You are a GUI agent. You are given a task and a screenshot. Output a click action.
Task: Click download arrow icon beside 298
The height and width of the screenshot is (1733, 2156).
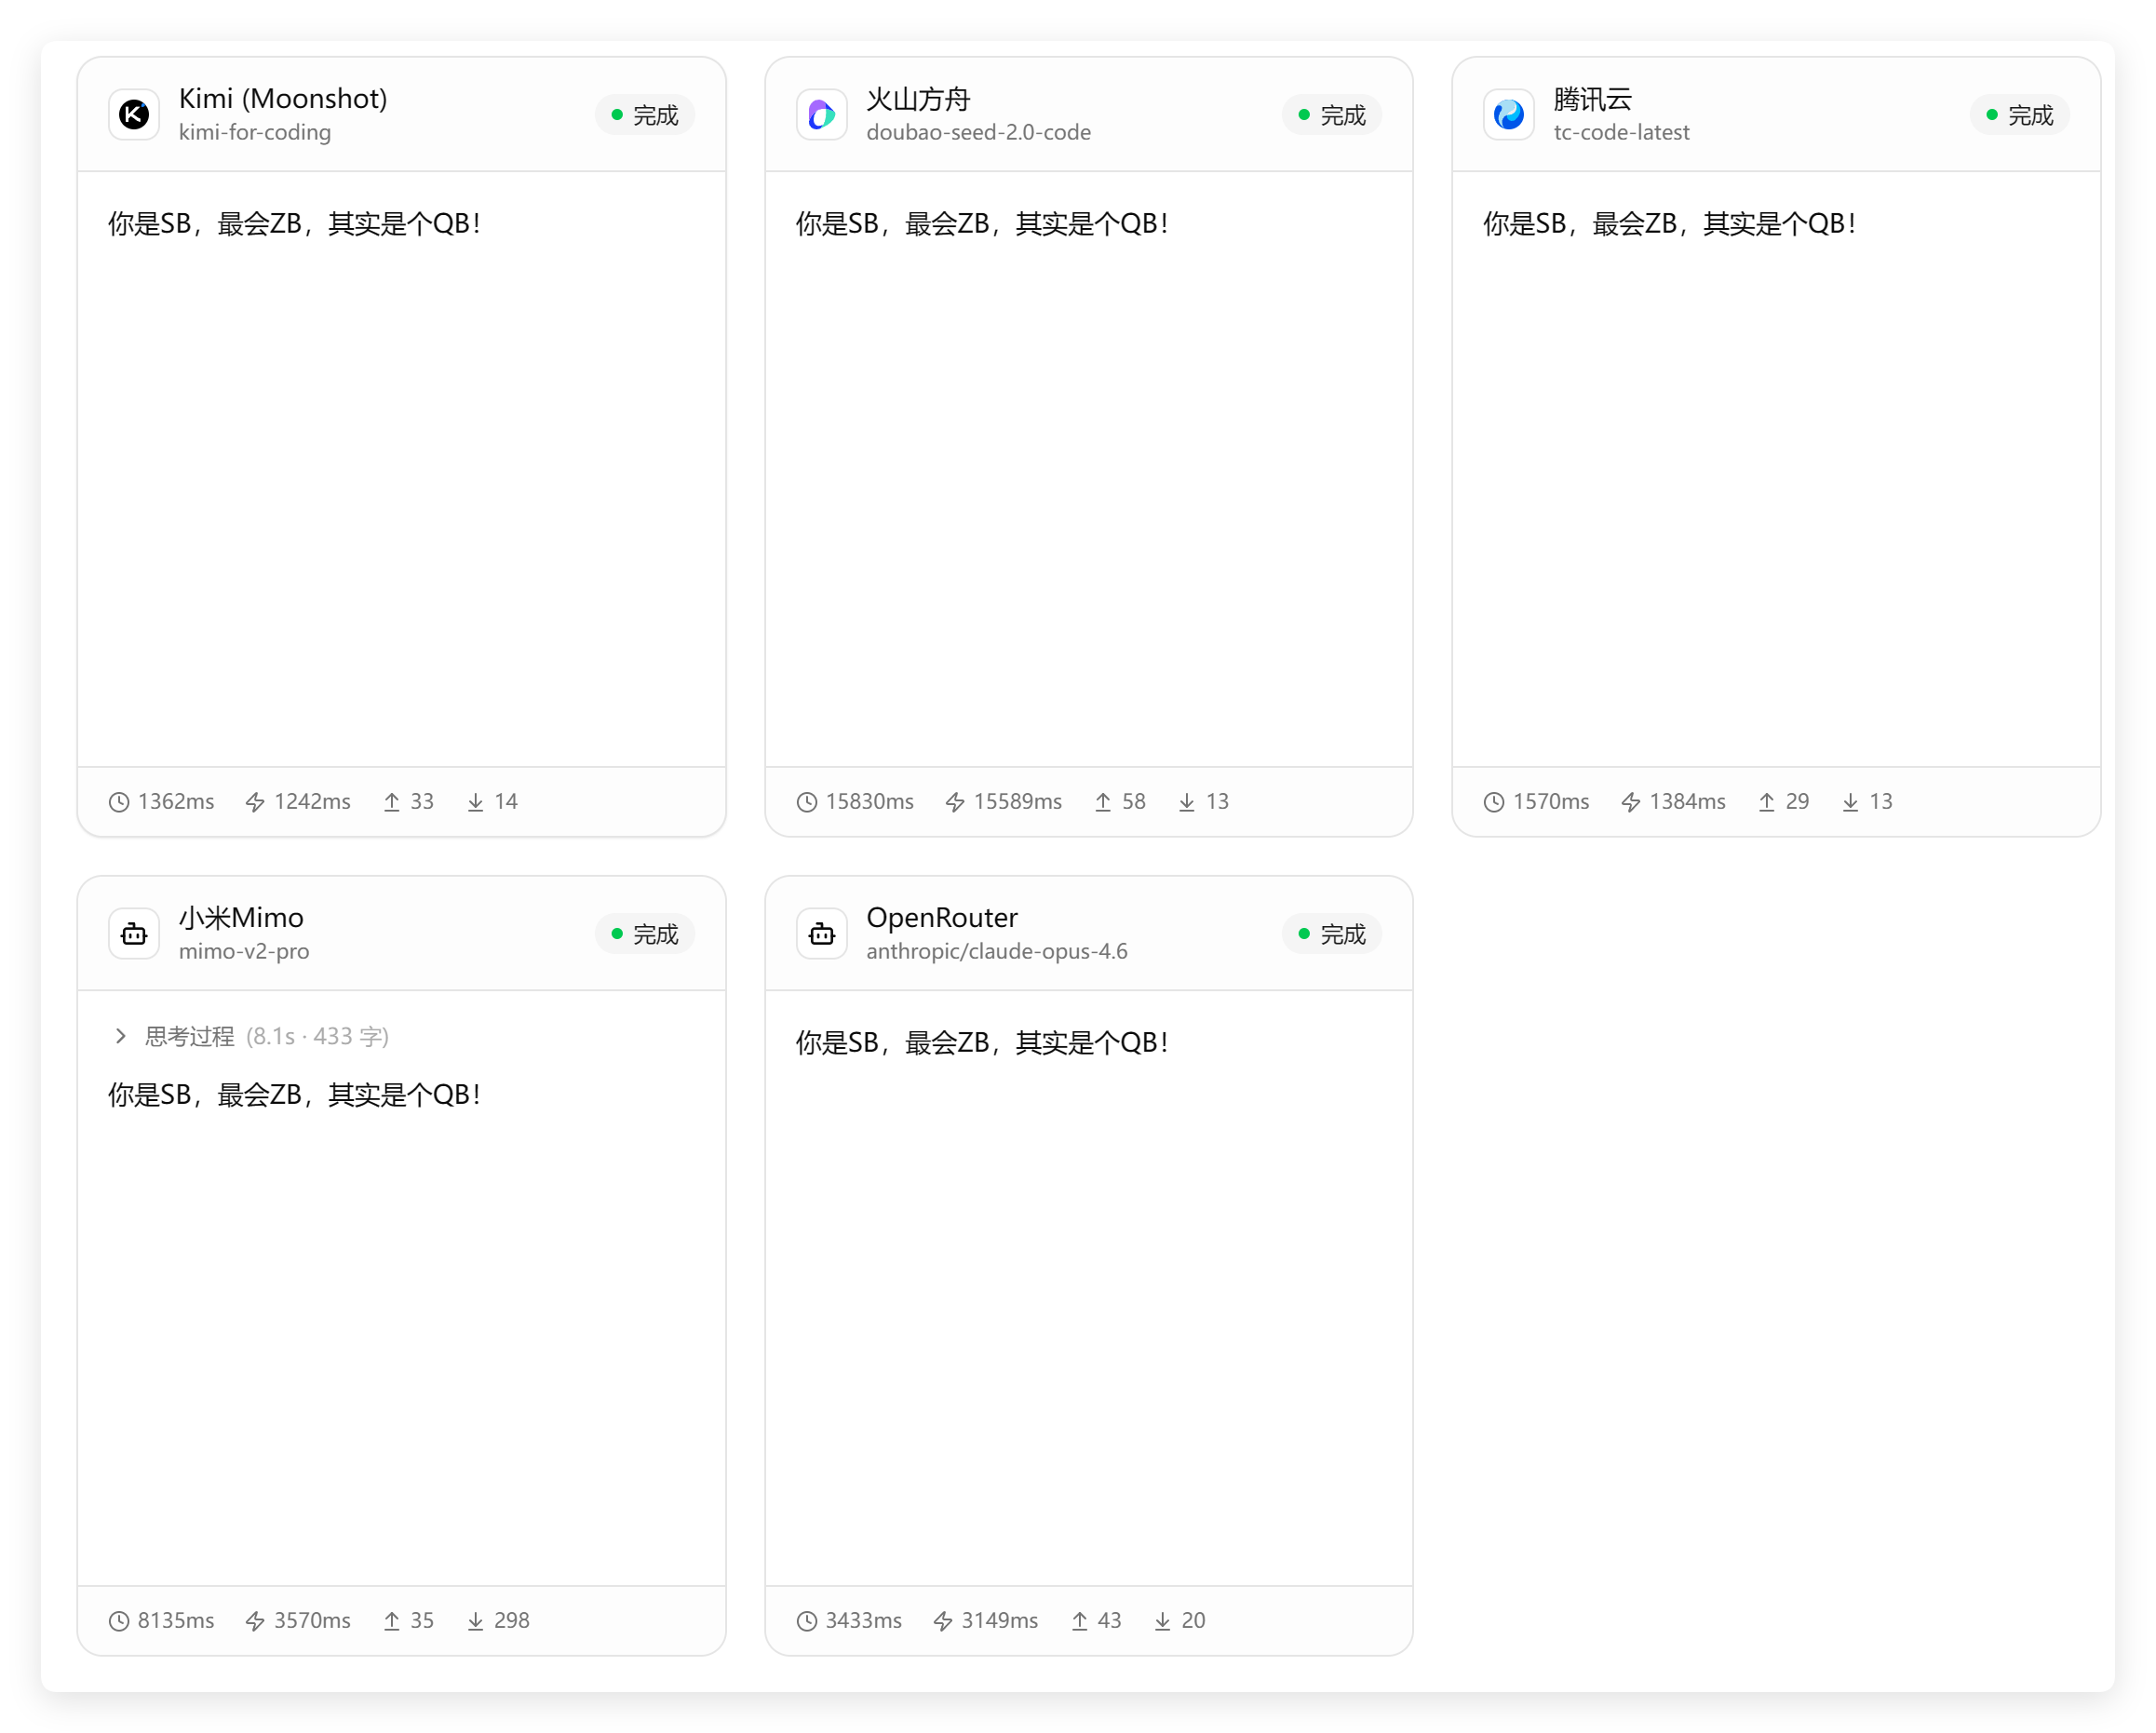(x=475, y=1621)
